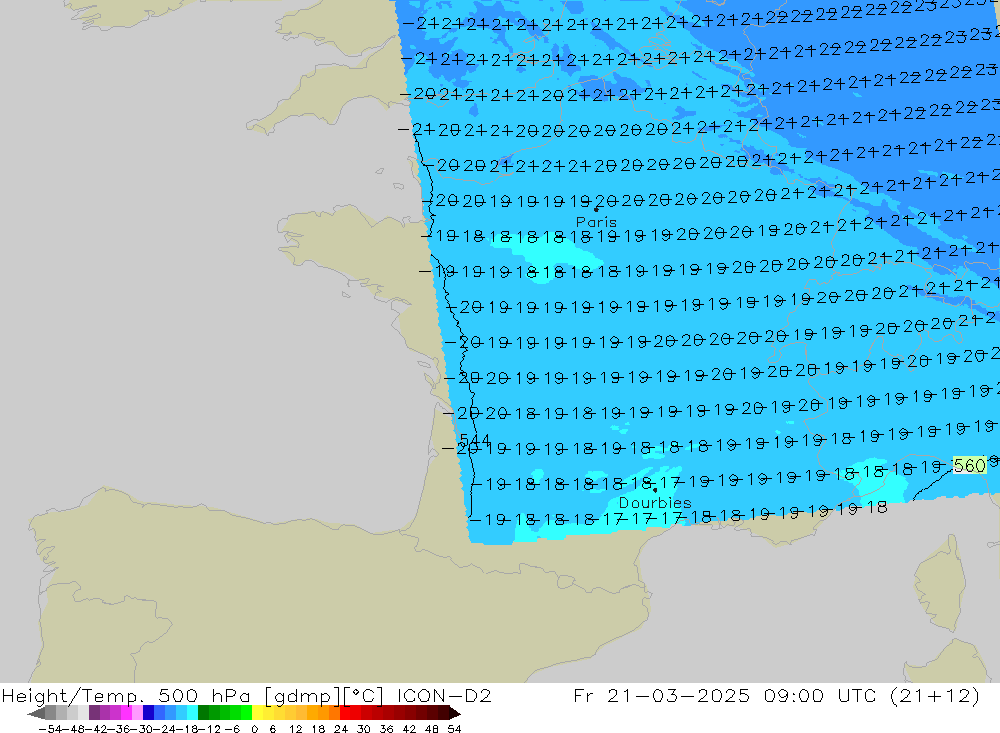Click the ICON-D2 model name
Viewport: 1000px width, 733px height.
coord(444,695)
